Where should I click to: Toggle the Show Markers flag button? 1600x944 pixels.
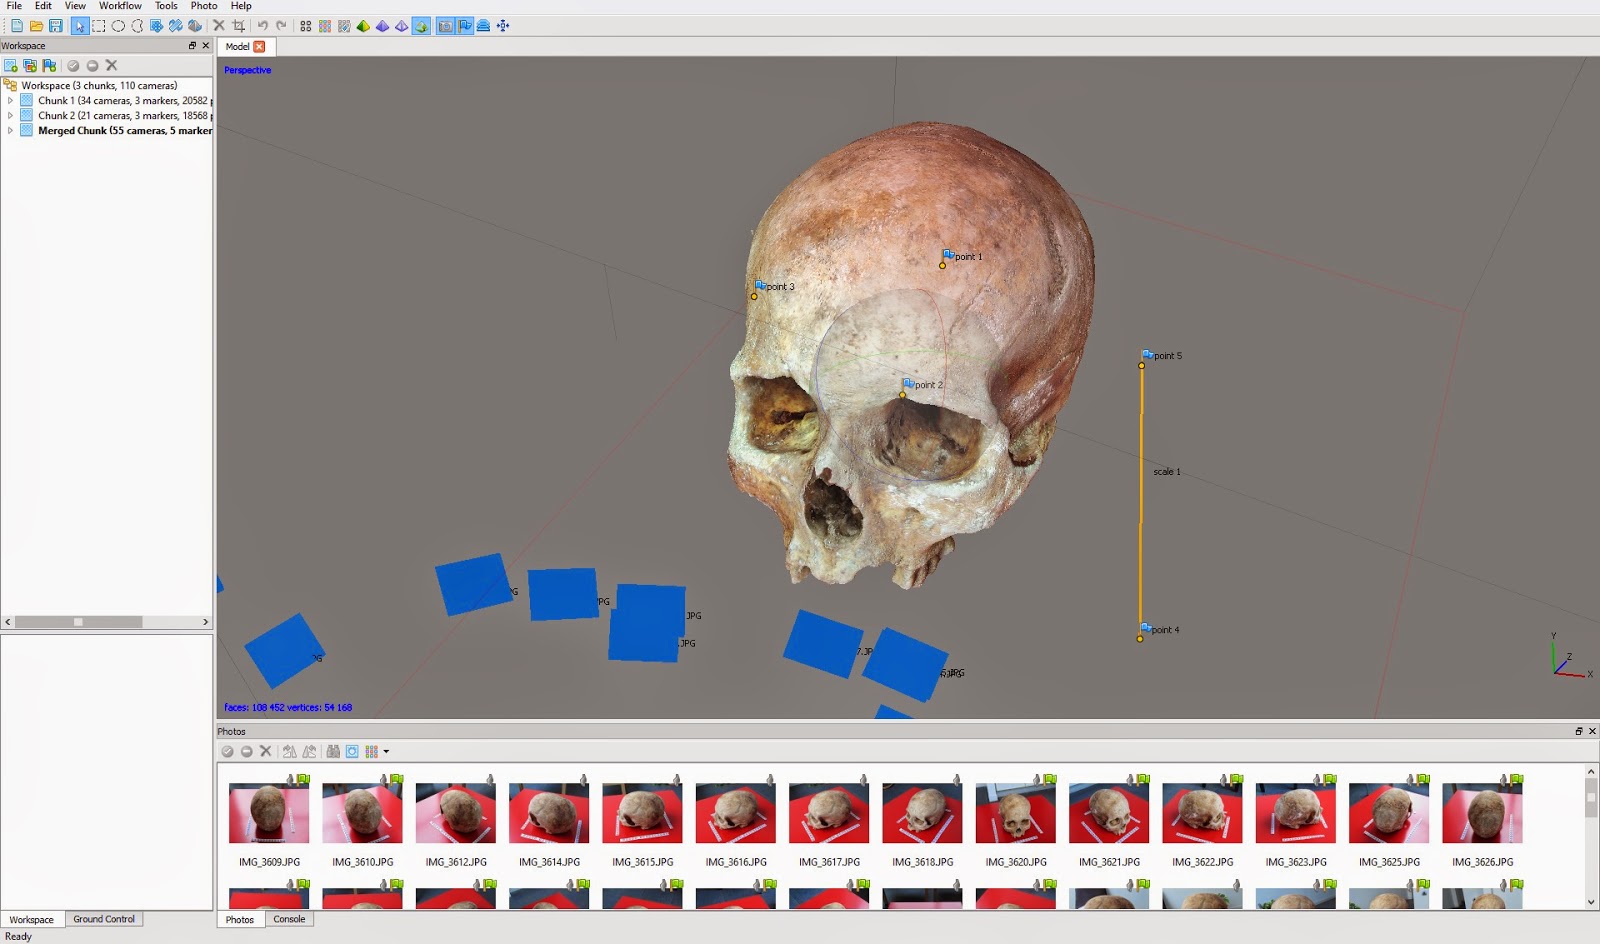(x=465, y=26)
